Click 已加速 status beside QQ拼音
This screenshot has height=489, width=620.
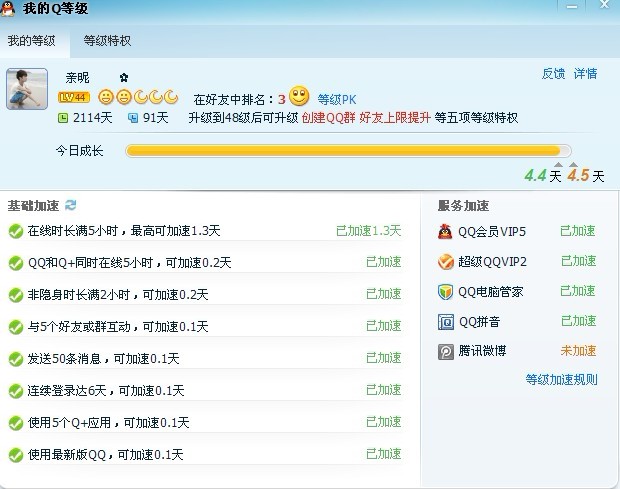[578, 321]
